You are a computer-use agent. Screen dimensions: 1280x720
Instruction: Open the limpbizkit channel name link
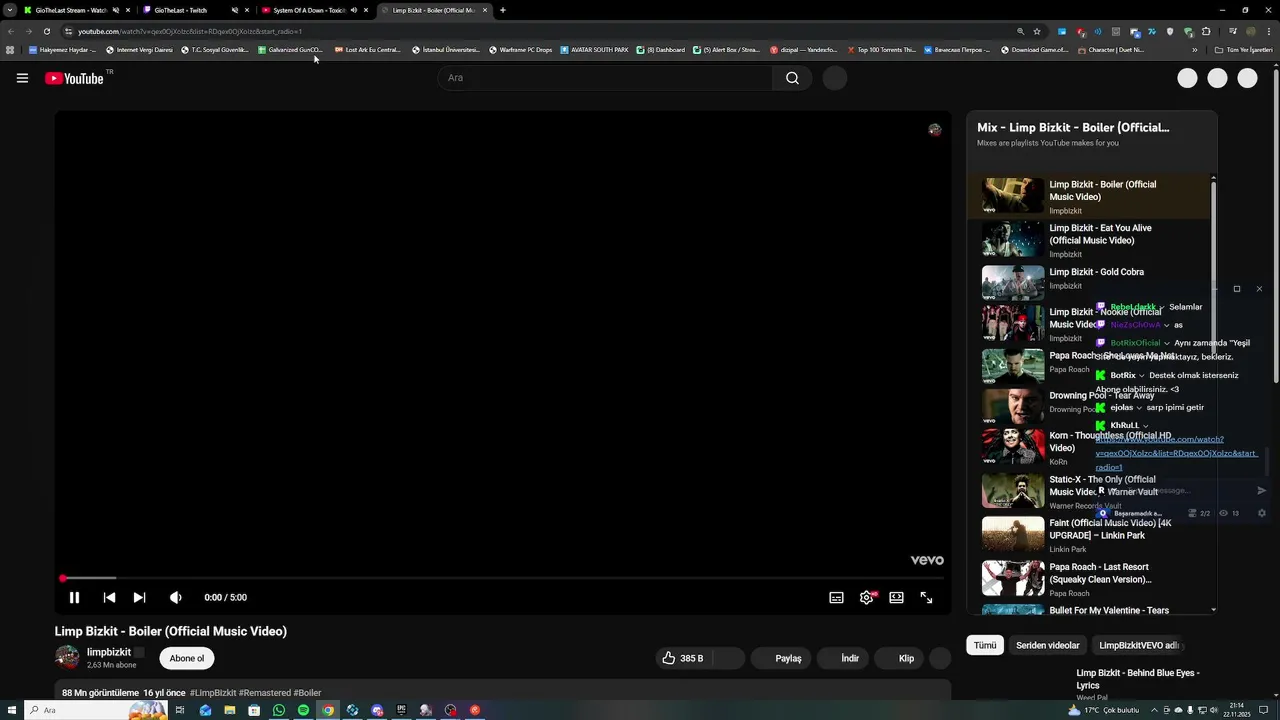109,652
